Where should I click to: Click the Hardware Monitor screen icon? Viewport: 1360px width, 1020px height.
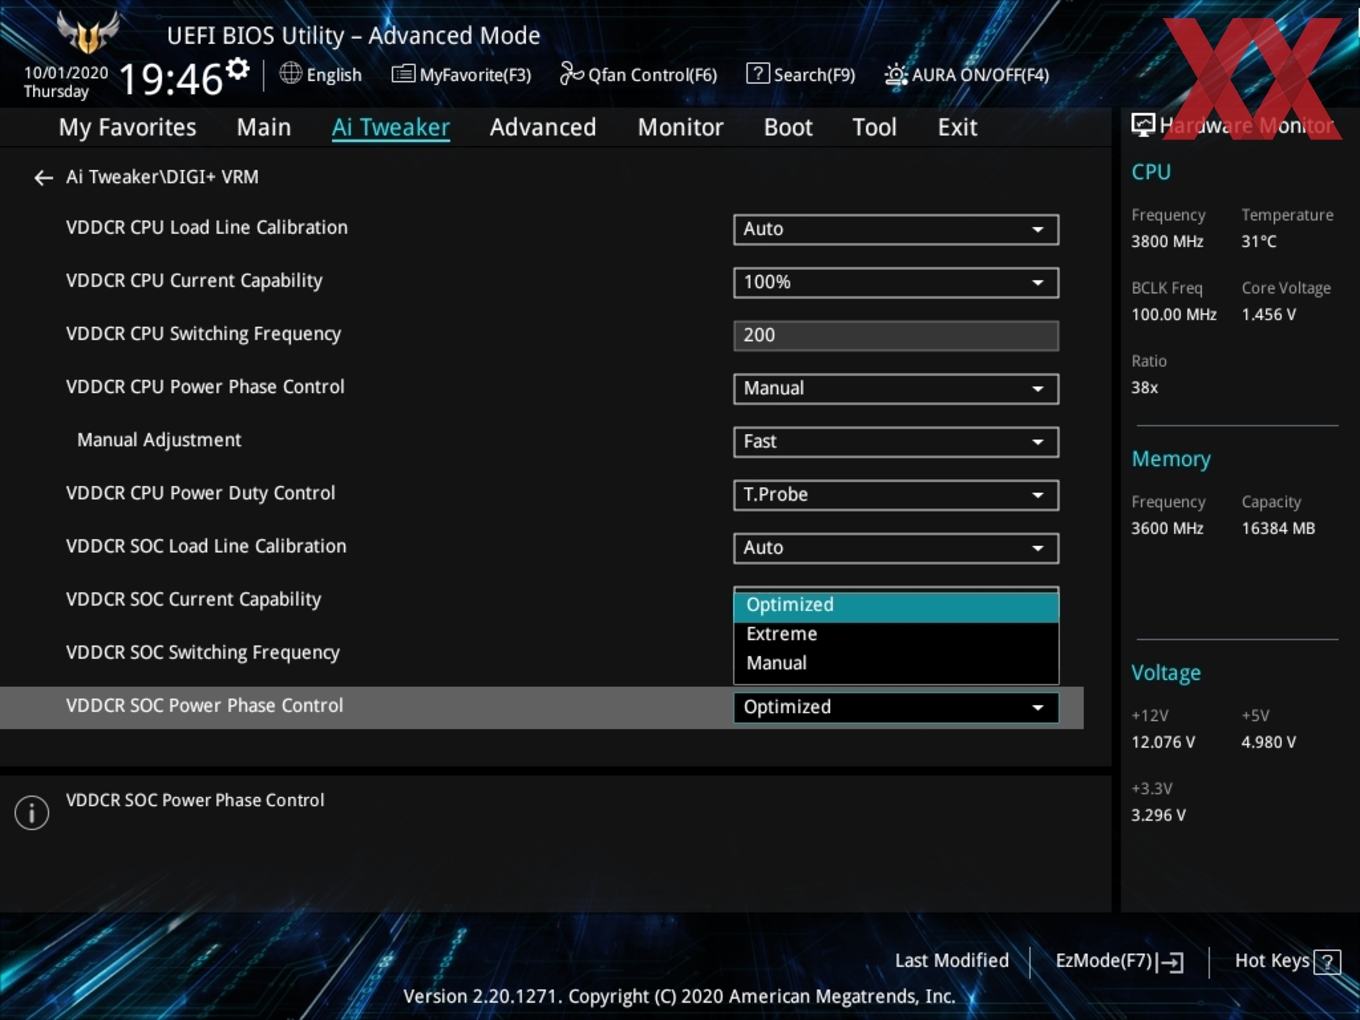[1143, 125]
